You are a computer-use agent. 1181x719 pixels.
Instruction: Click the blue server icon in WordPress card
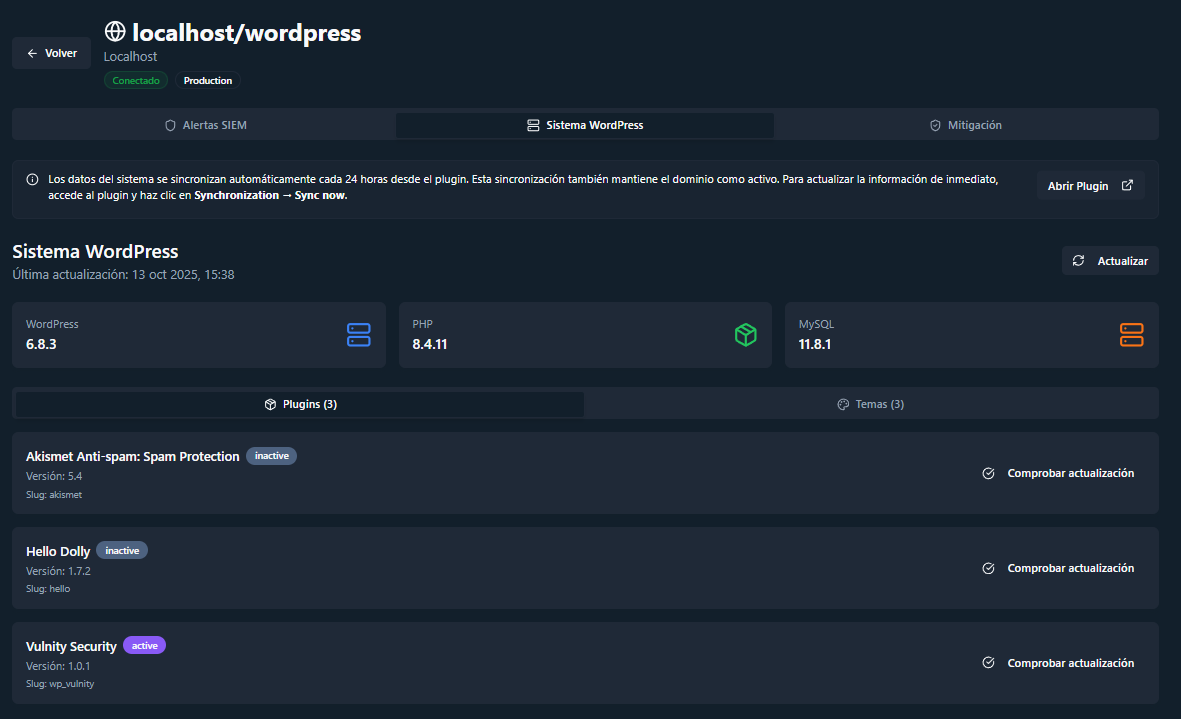[359, 335]
